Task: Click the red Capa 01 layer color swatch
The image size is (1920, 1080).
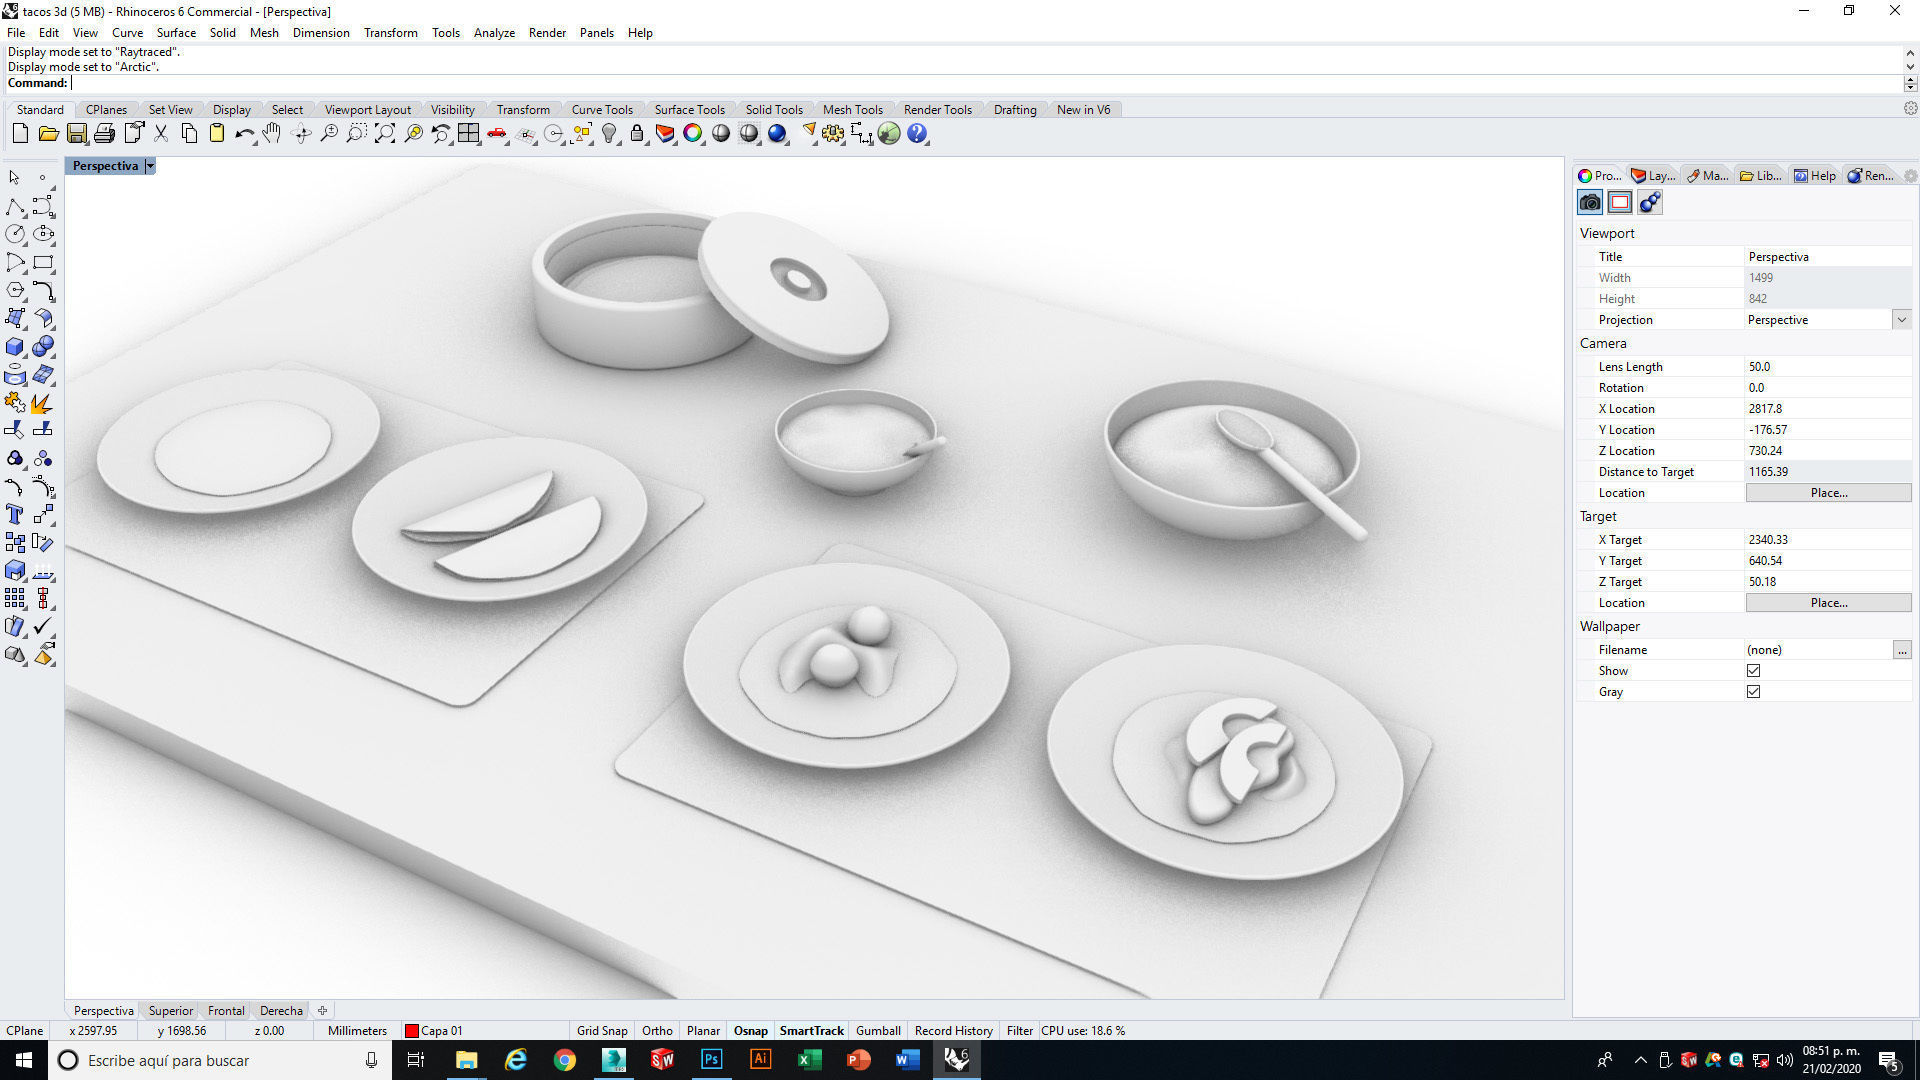Action: point(411,1031)
